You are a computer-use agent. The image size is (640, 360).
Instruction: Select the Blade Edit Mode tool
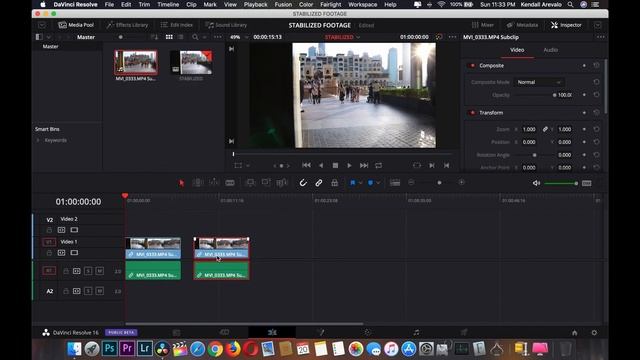[x=230, y=183]
